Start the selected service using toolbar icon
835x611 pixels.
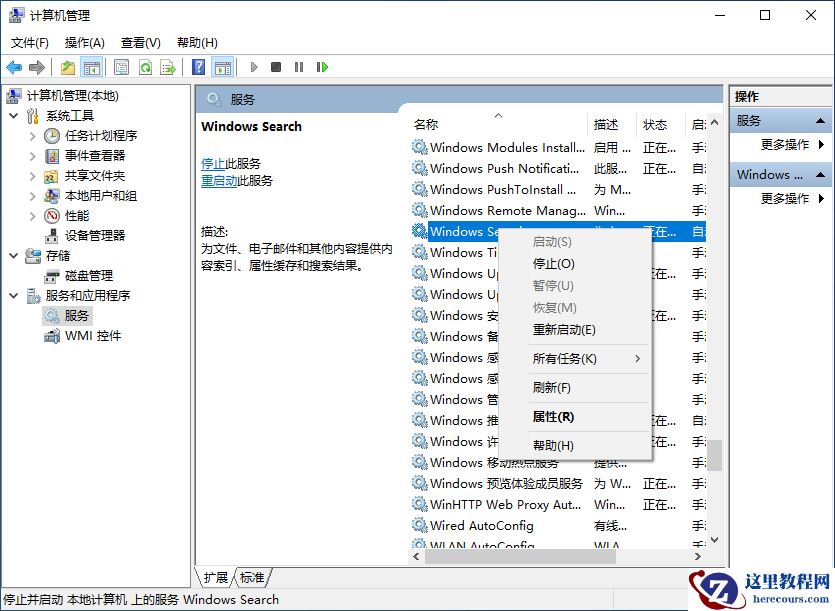[252, 67]
